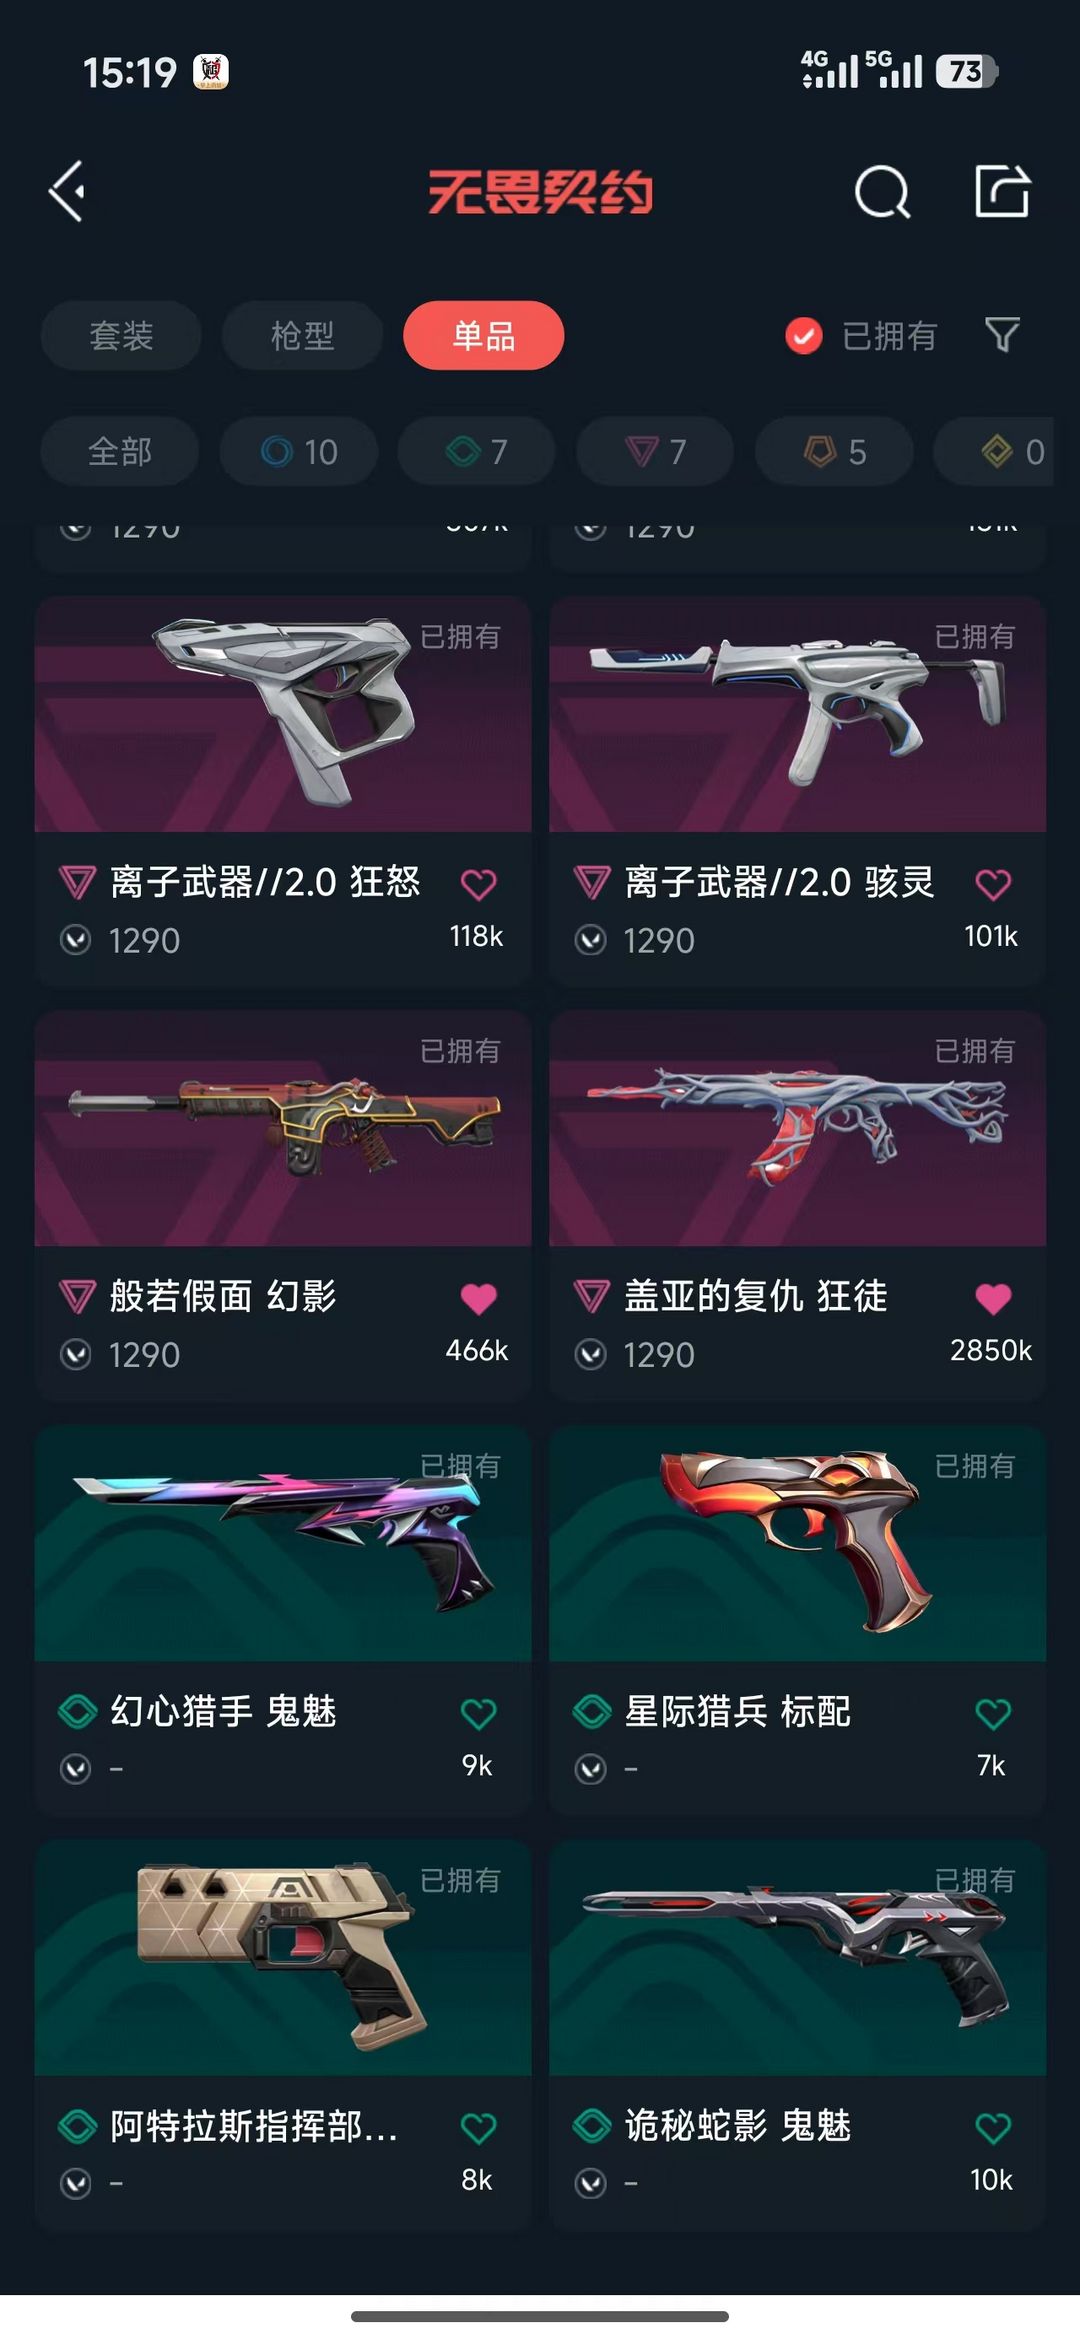1080x2339 pixels.
Task: Open 盖亚的复仇 狂徒 weapon thumbnail
Action: (x=797, y=1128)
